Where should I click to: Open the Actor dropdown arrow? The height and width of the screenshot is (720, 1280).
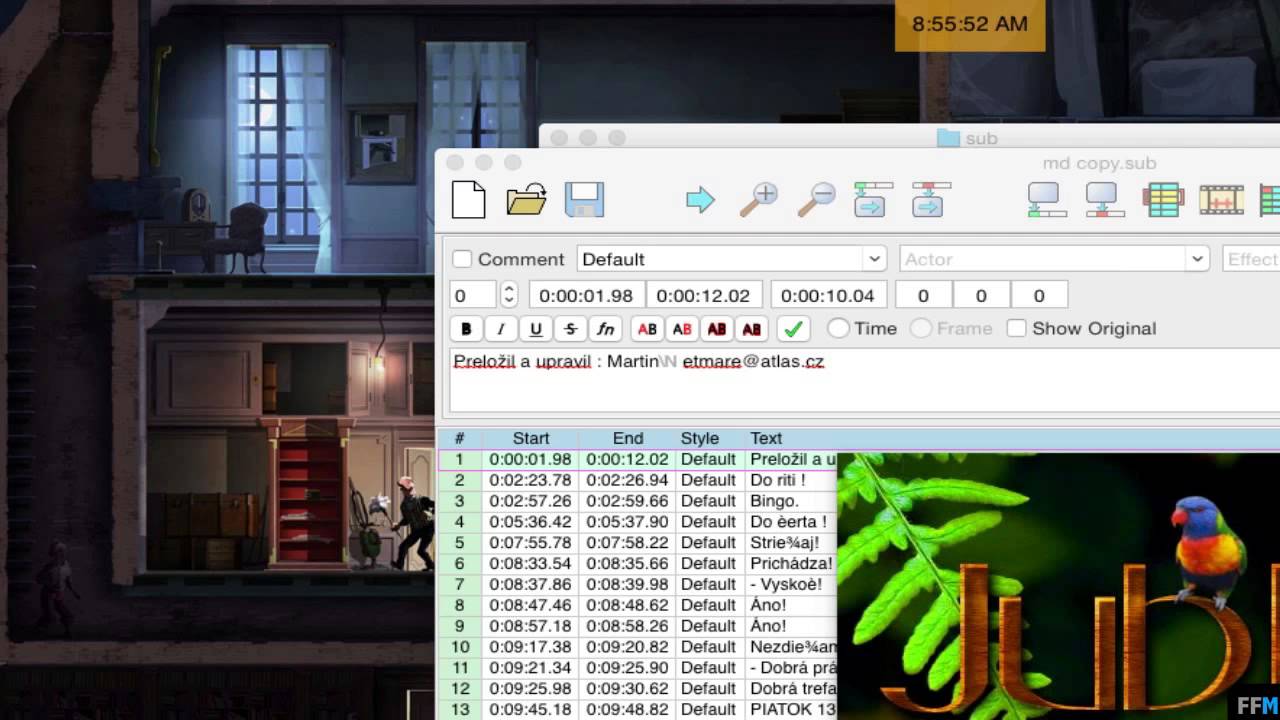(1197, 259)
